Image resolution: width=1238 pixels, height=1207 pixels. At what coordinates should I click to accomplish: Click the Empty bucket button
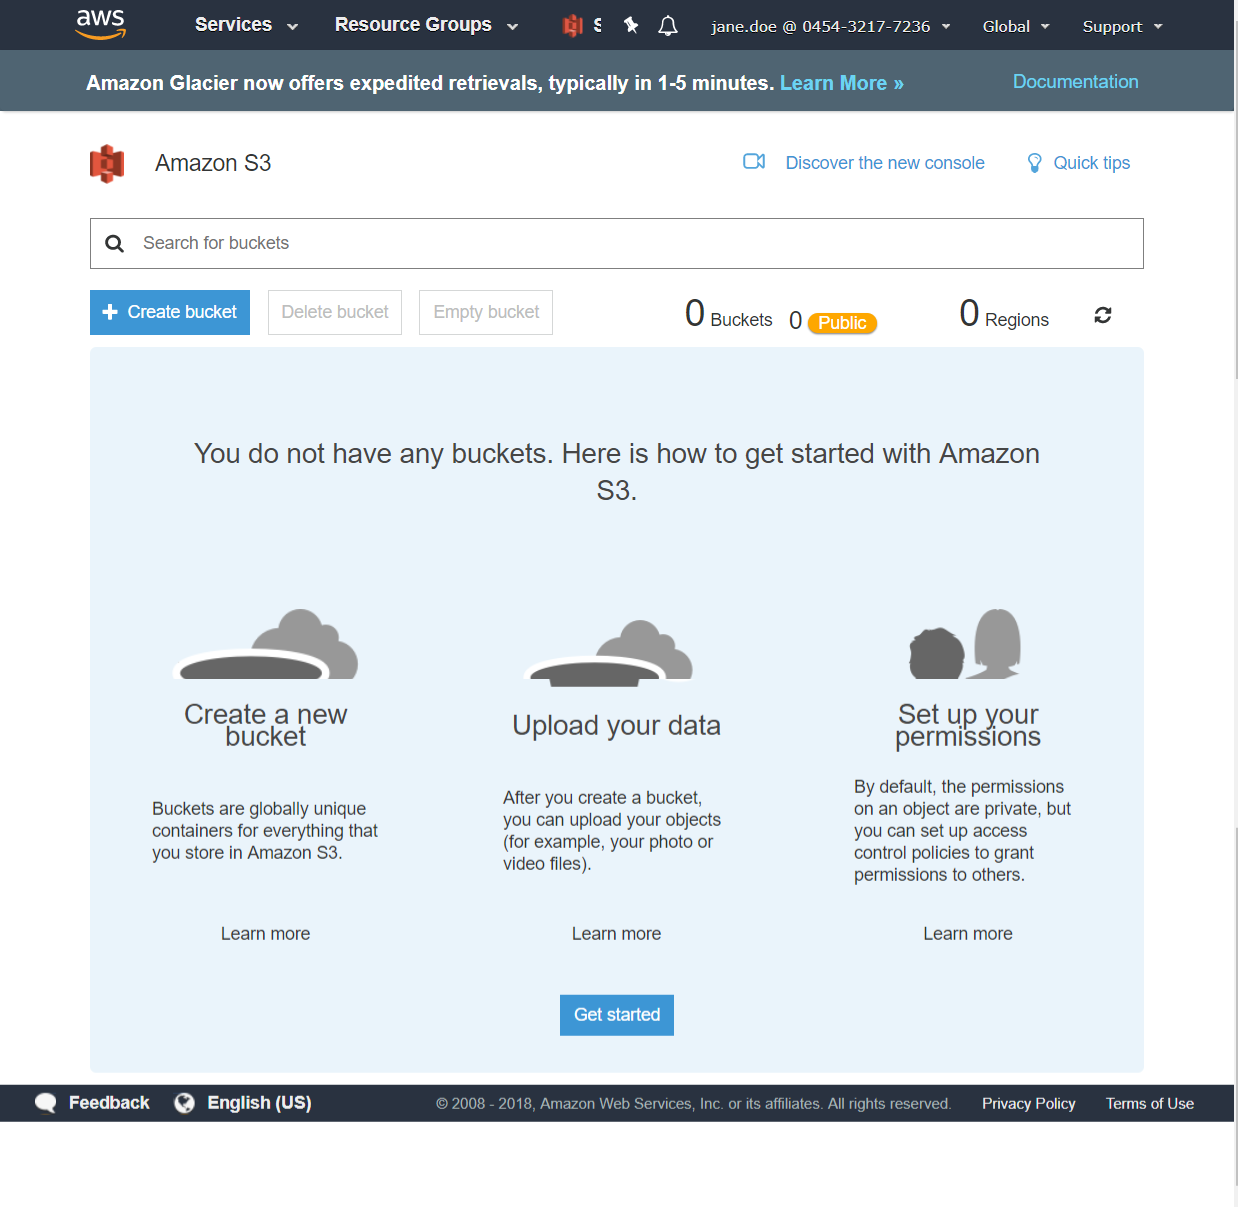click(x=486, y=312)
